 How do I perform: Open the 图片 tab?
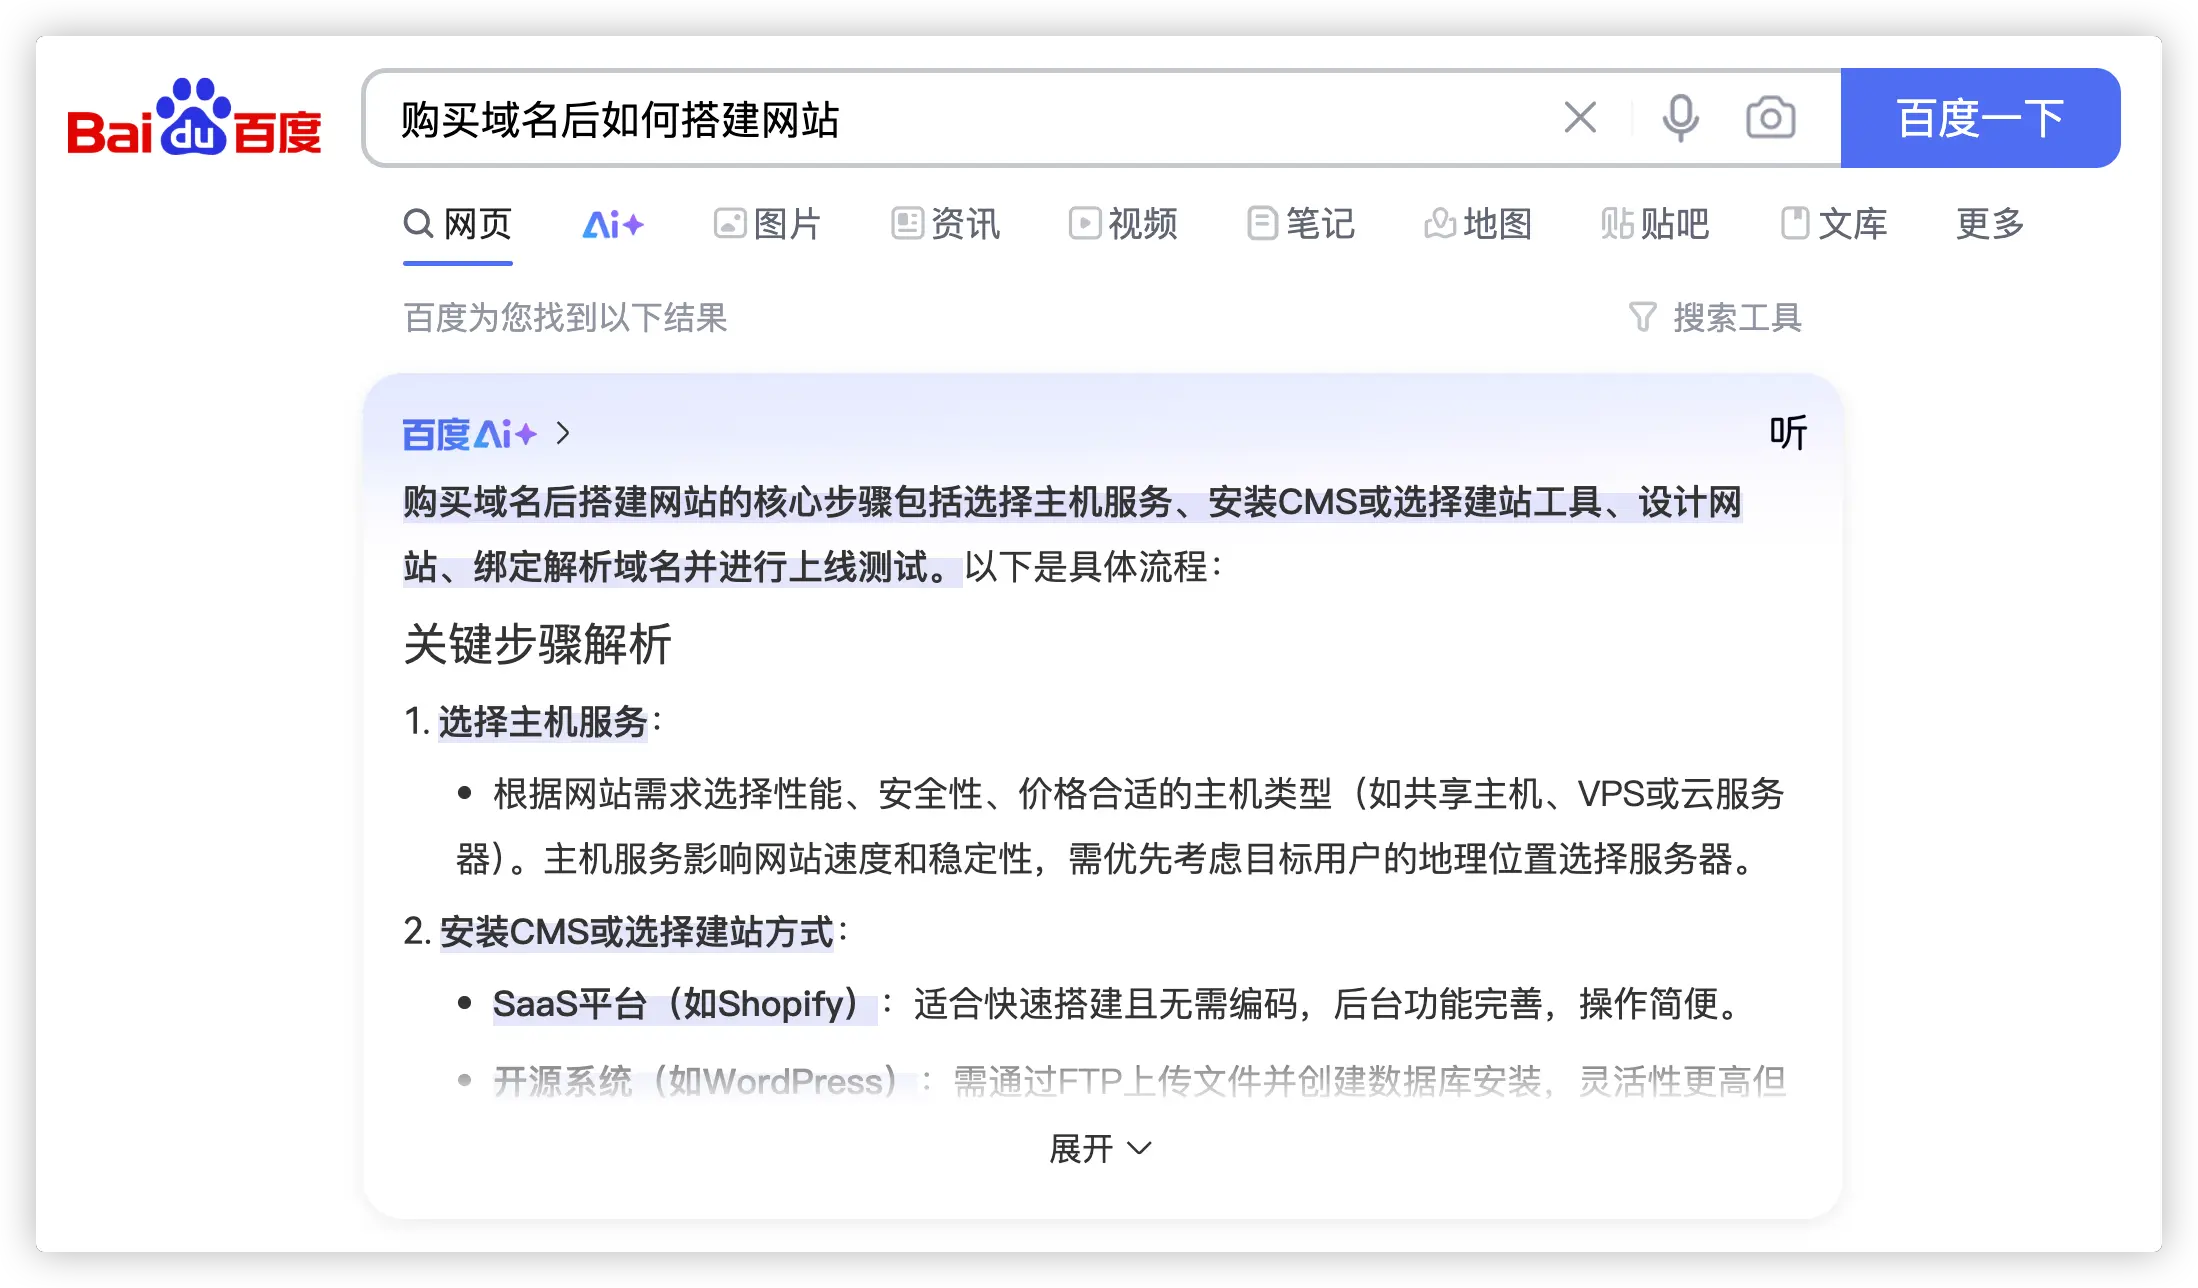tap(767, 224)
